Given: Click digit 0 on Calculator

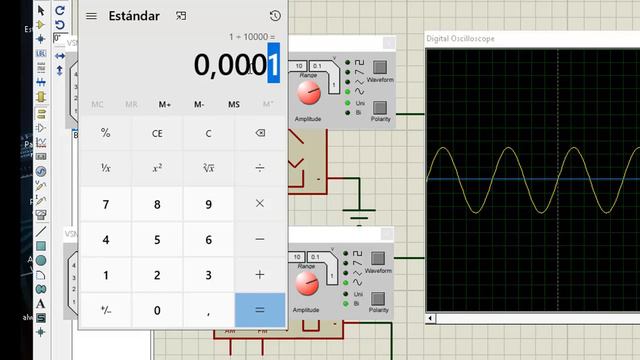Looking at the screenshot, I should coord(157,310).
